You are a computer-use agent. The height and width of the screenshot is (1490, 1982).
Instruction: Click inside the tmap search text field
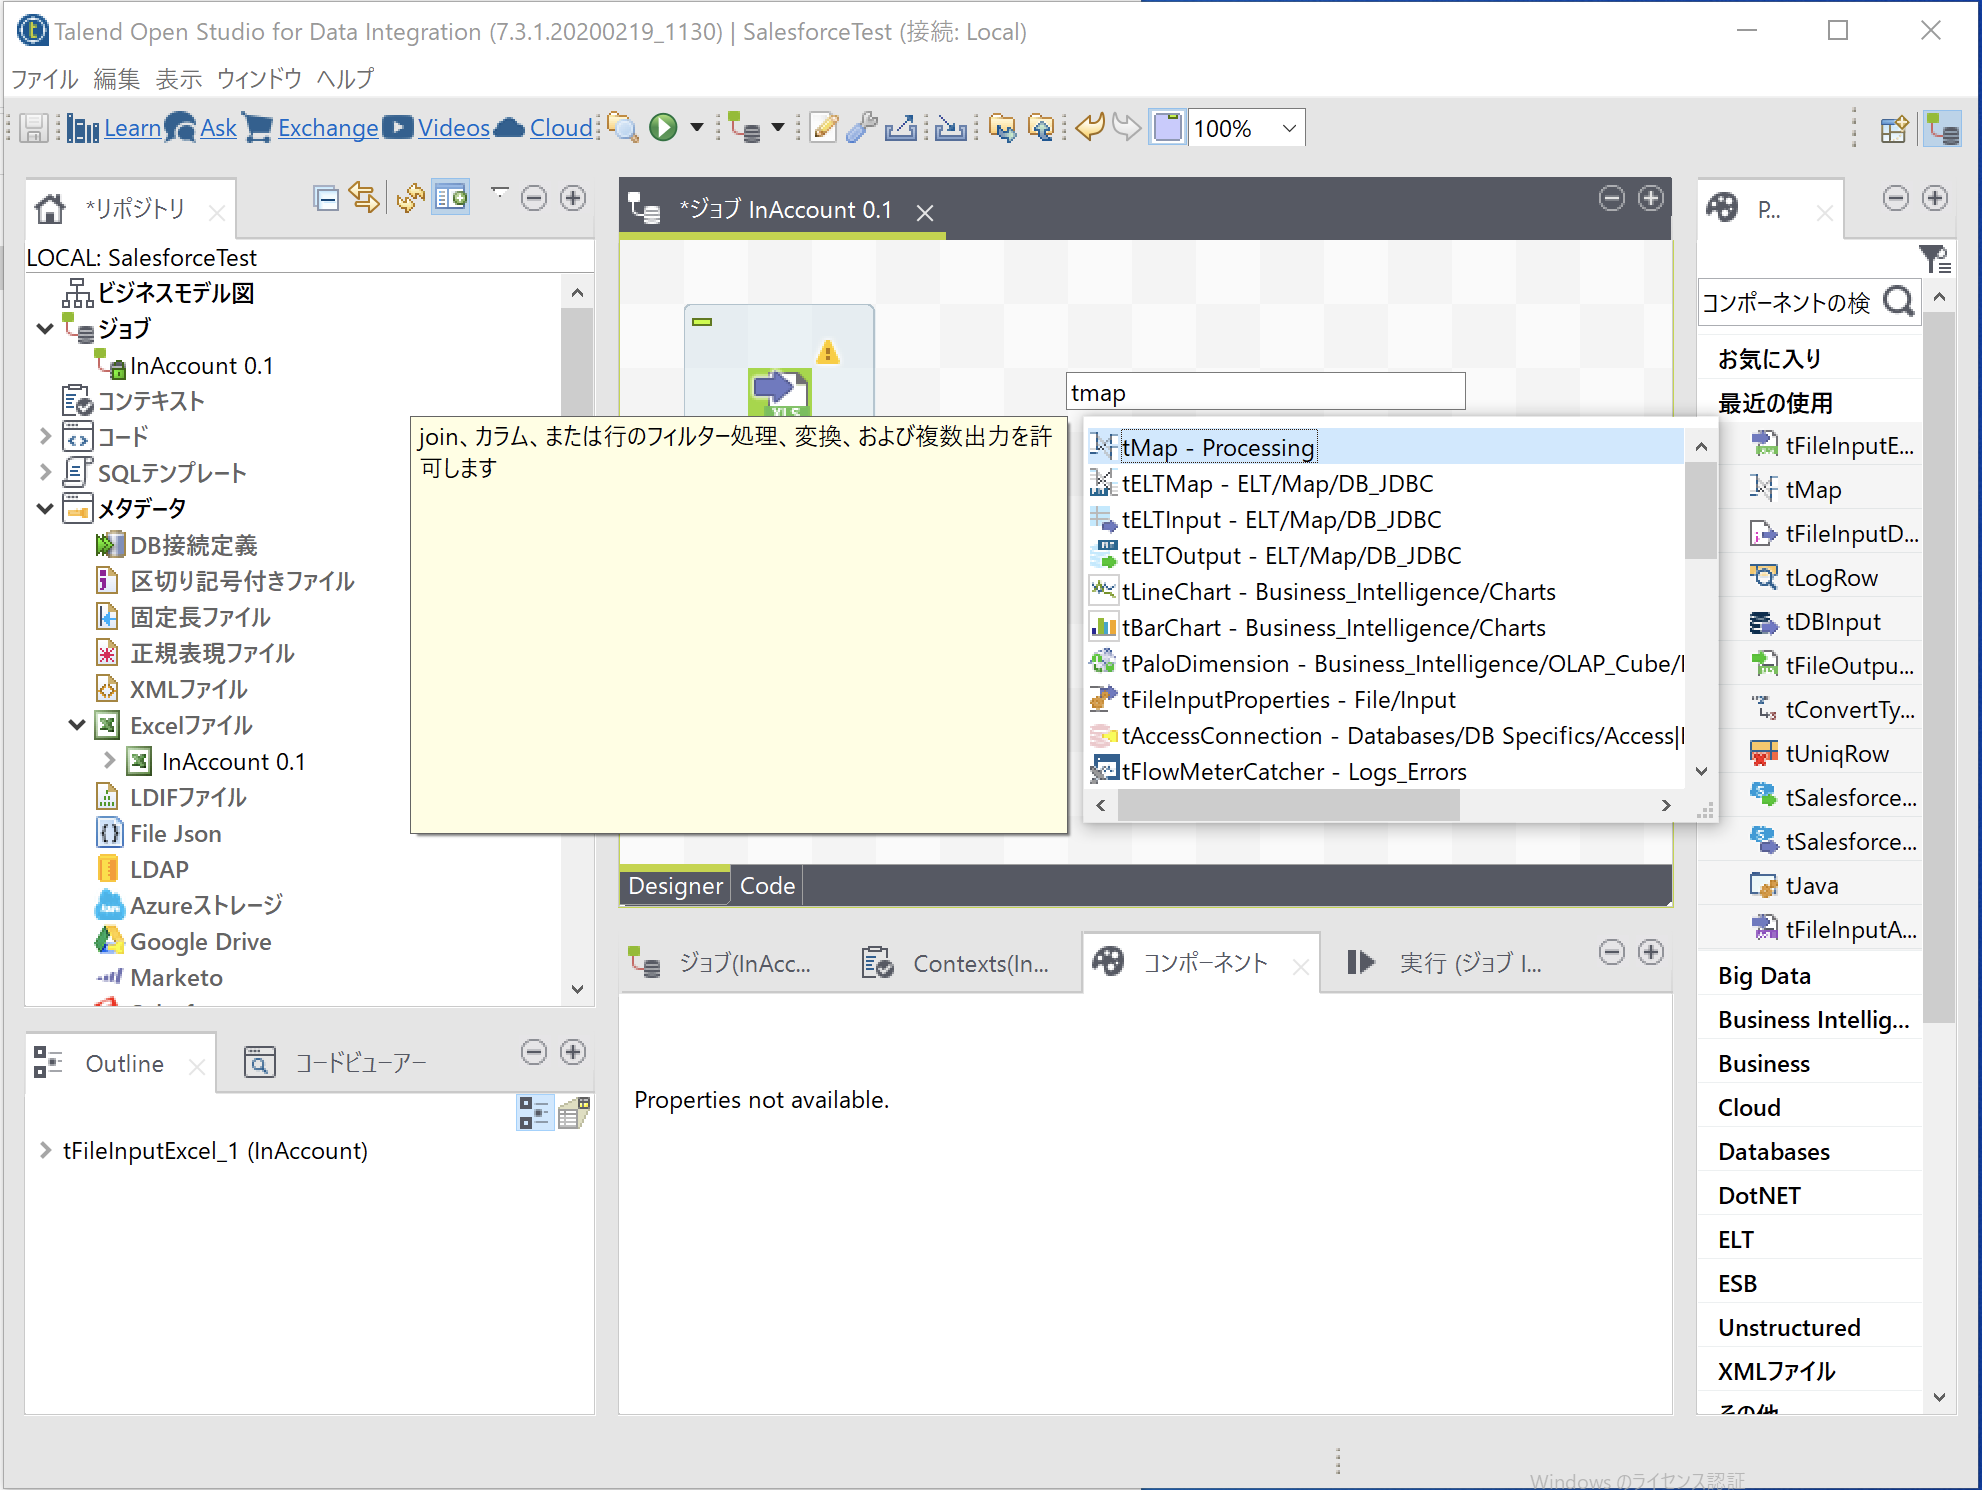tap(1265, 391)
